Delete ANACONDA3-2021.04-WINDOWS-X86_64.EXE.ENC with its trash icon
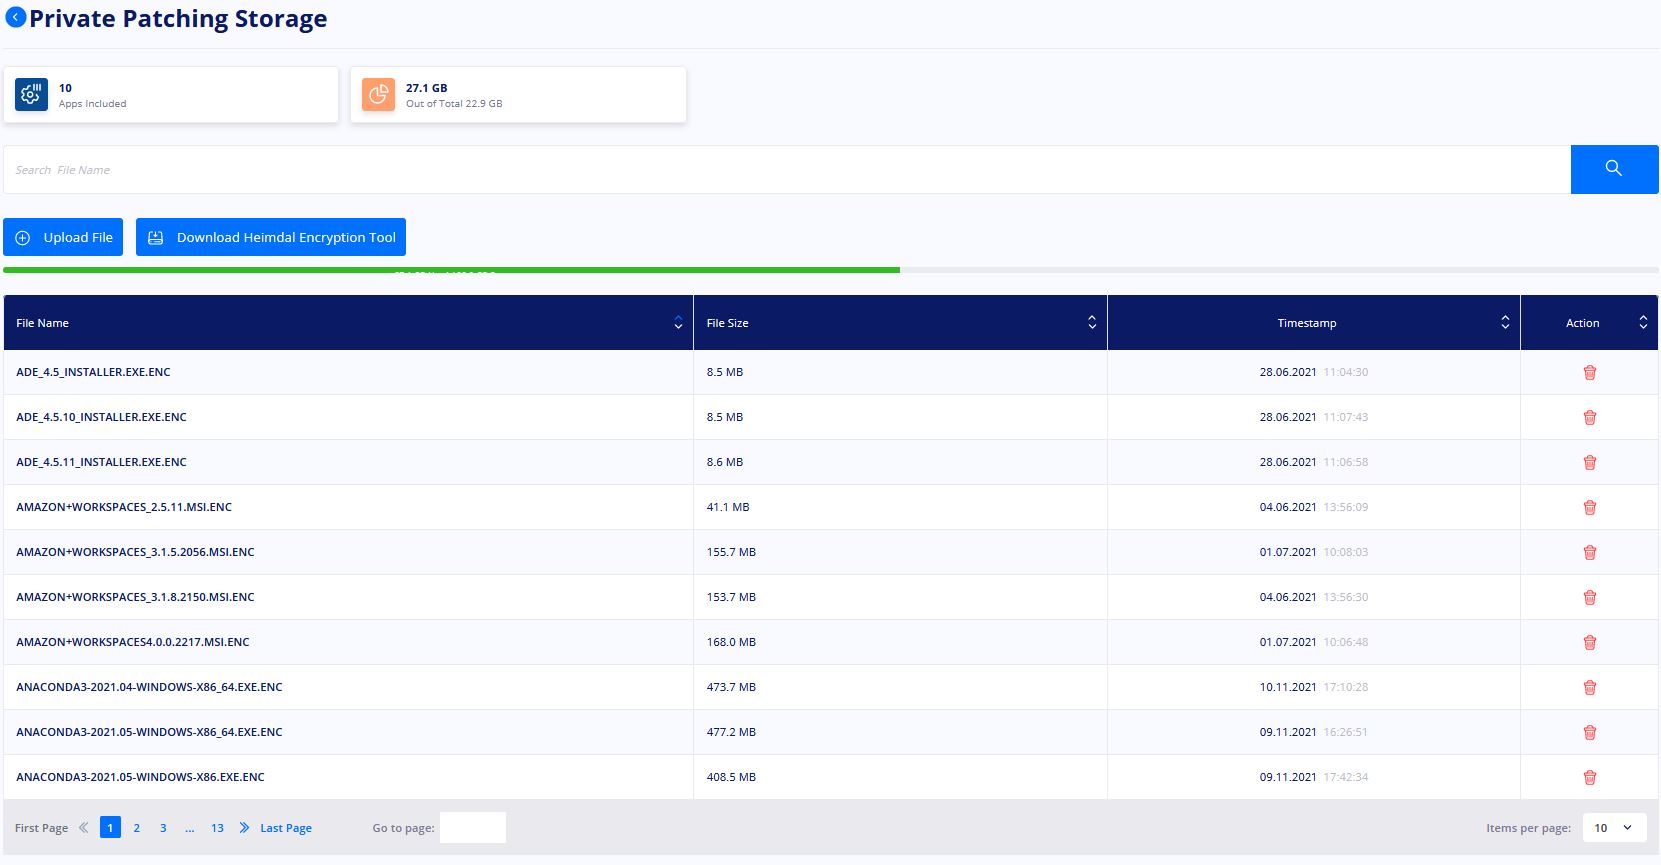This screenshot has height=865, width=1661. [x=1590, y=687]
